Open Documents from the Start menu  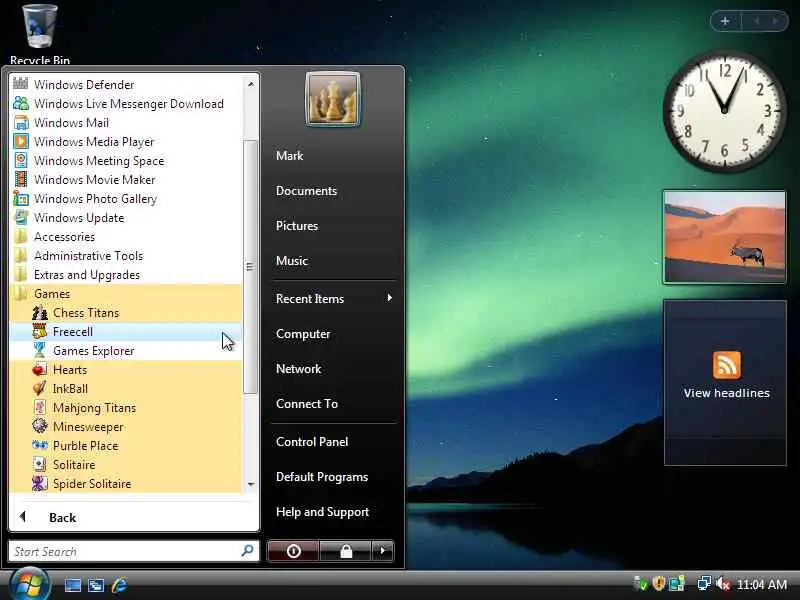pos(306,190)
